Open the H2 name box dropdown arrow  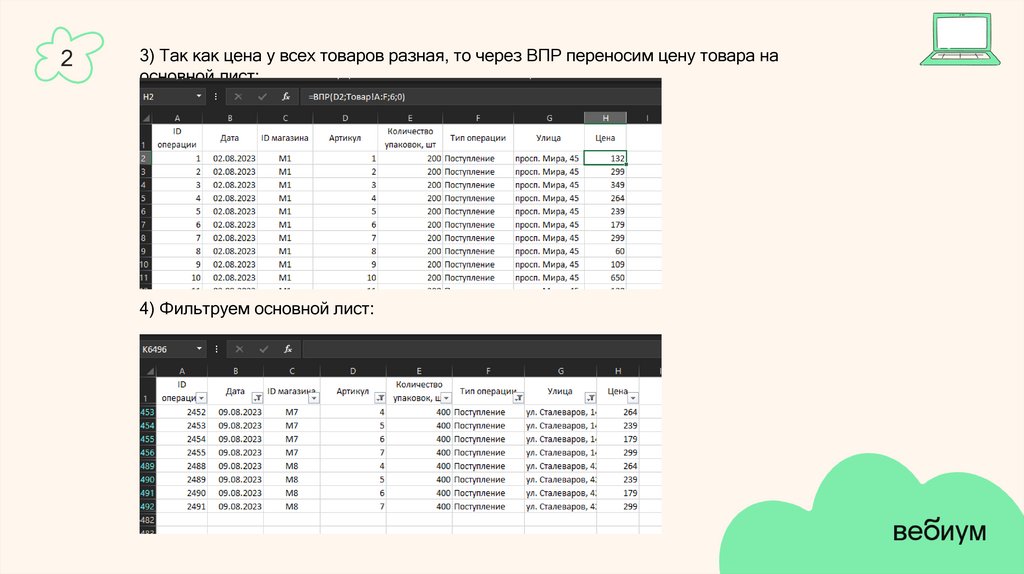(x=199, y=97)
